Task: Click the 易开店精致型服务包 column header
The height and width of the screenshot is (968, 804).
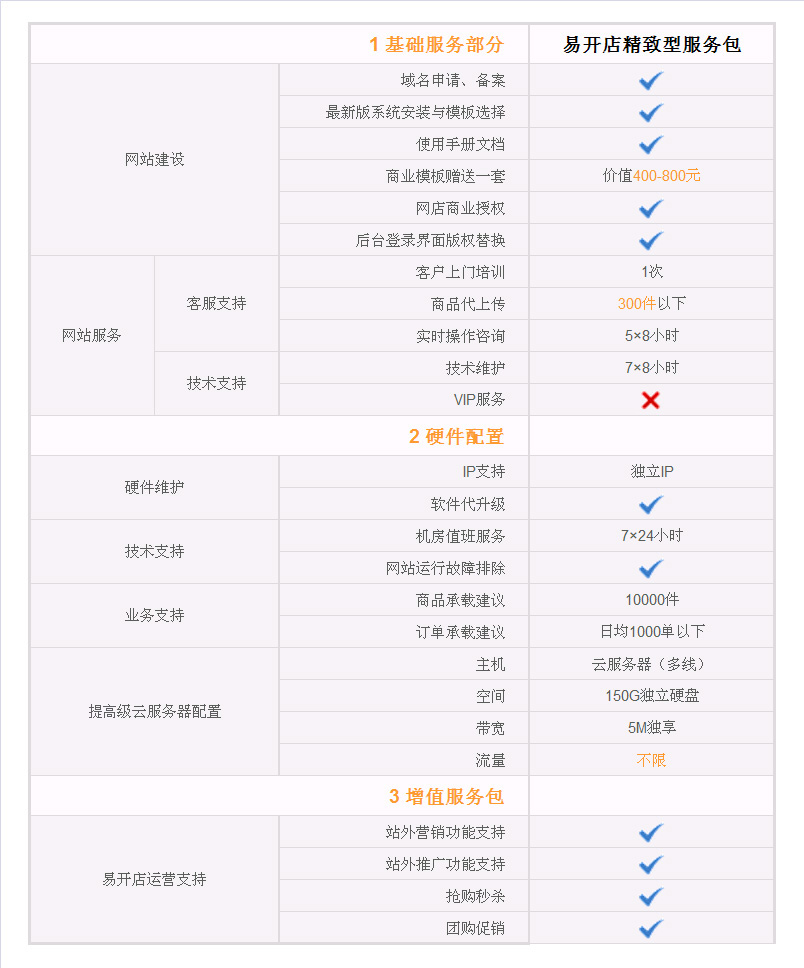Action: [x=652, y=45]
